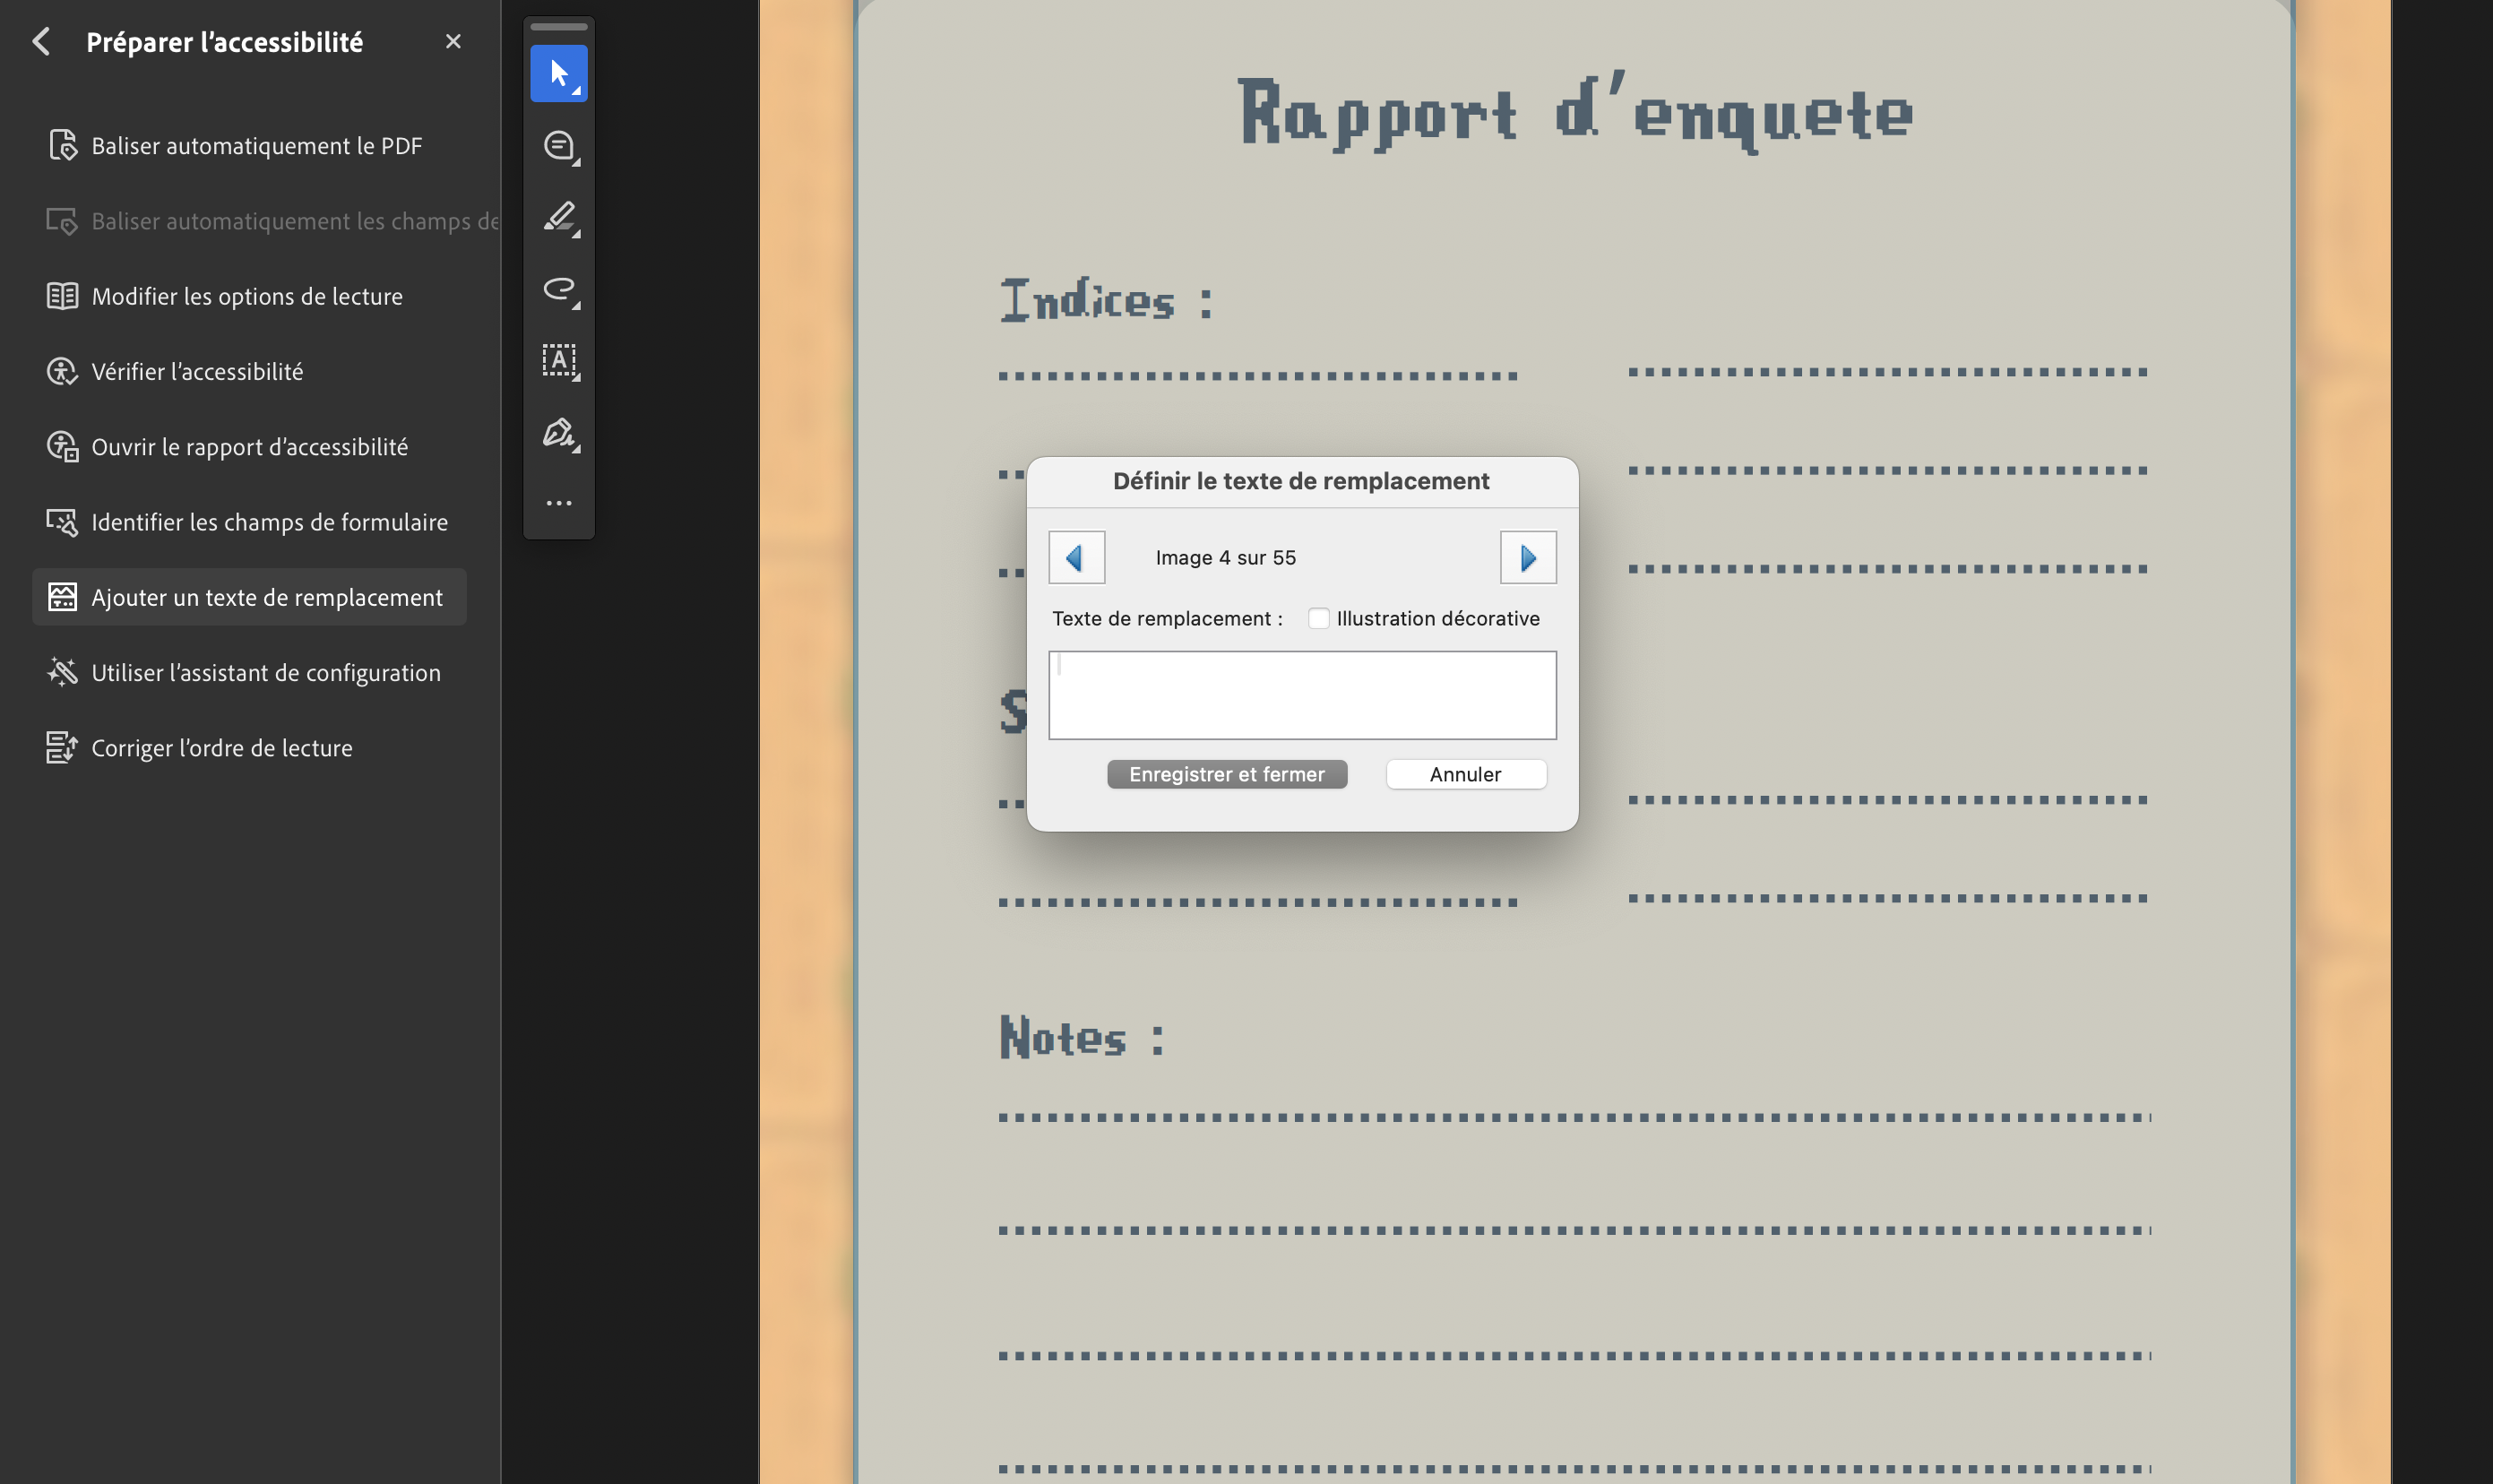The image size is (2493, 1484).
Task: Go back from Préparer l'accessibilité panel
Action: pyautogui.click(x=41, y=42)
